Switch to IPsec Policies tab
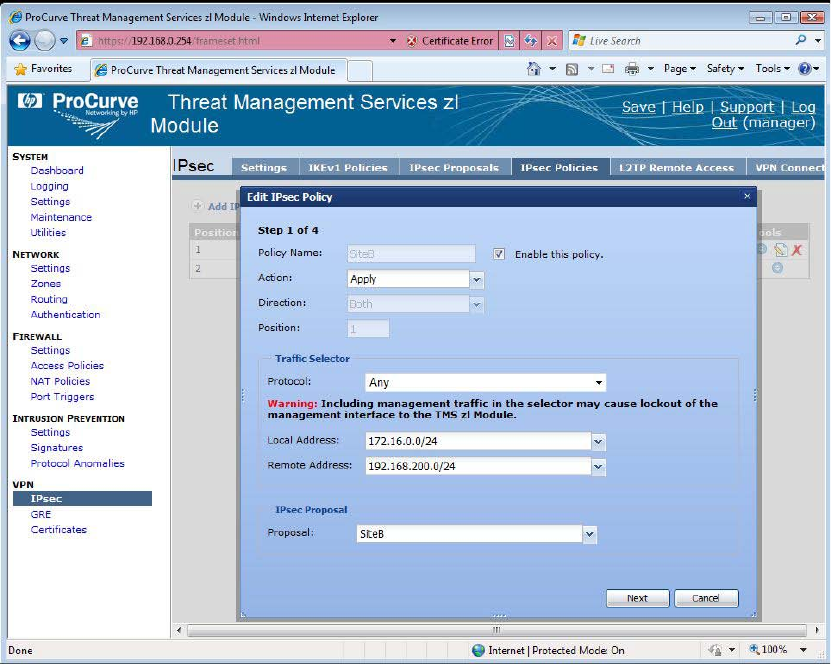This screenshot has width=831, height=664. point(559,167)
